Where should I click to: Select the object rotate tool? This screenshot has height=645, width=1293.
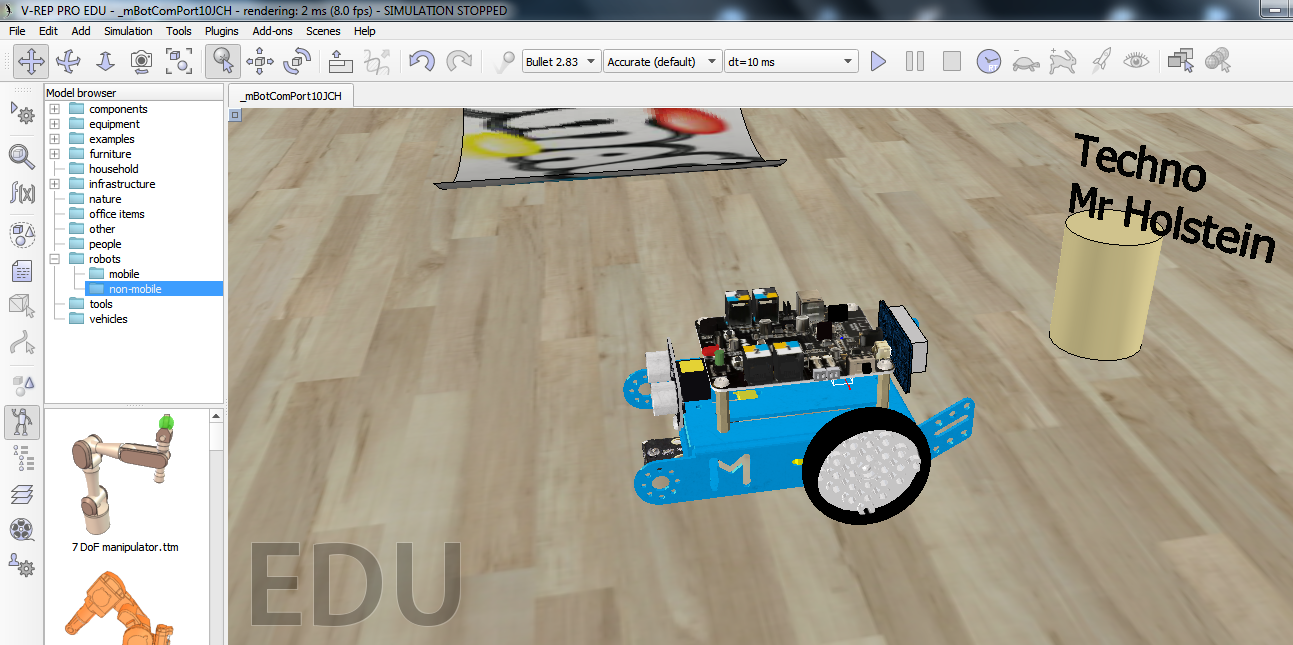(297, 61)
